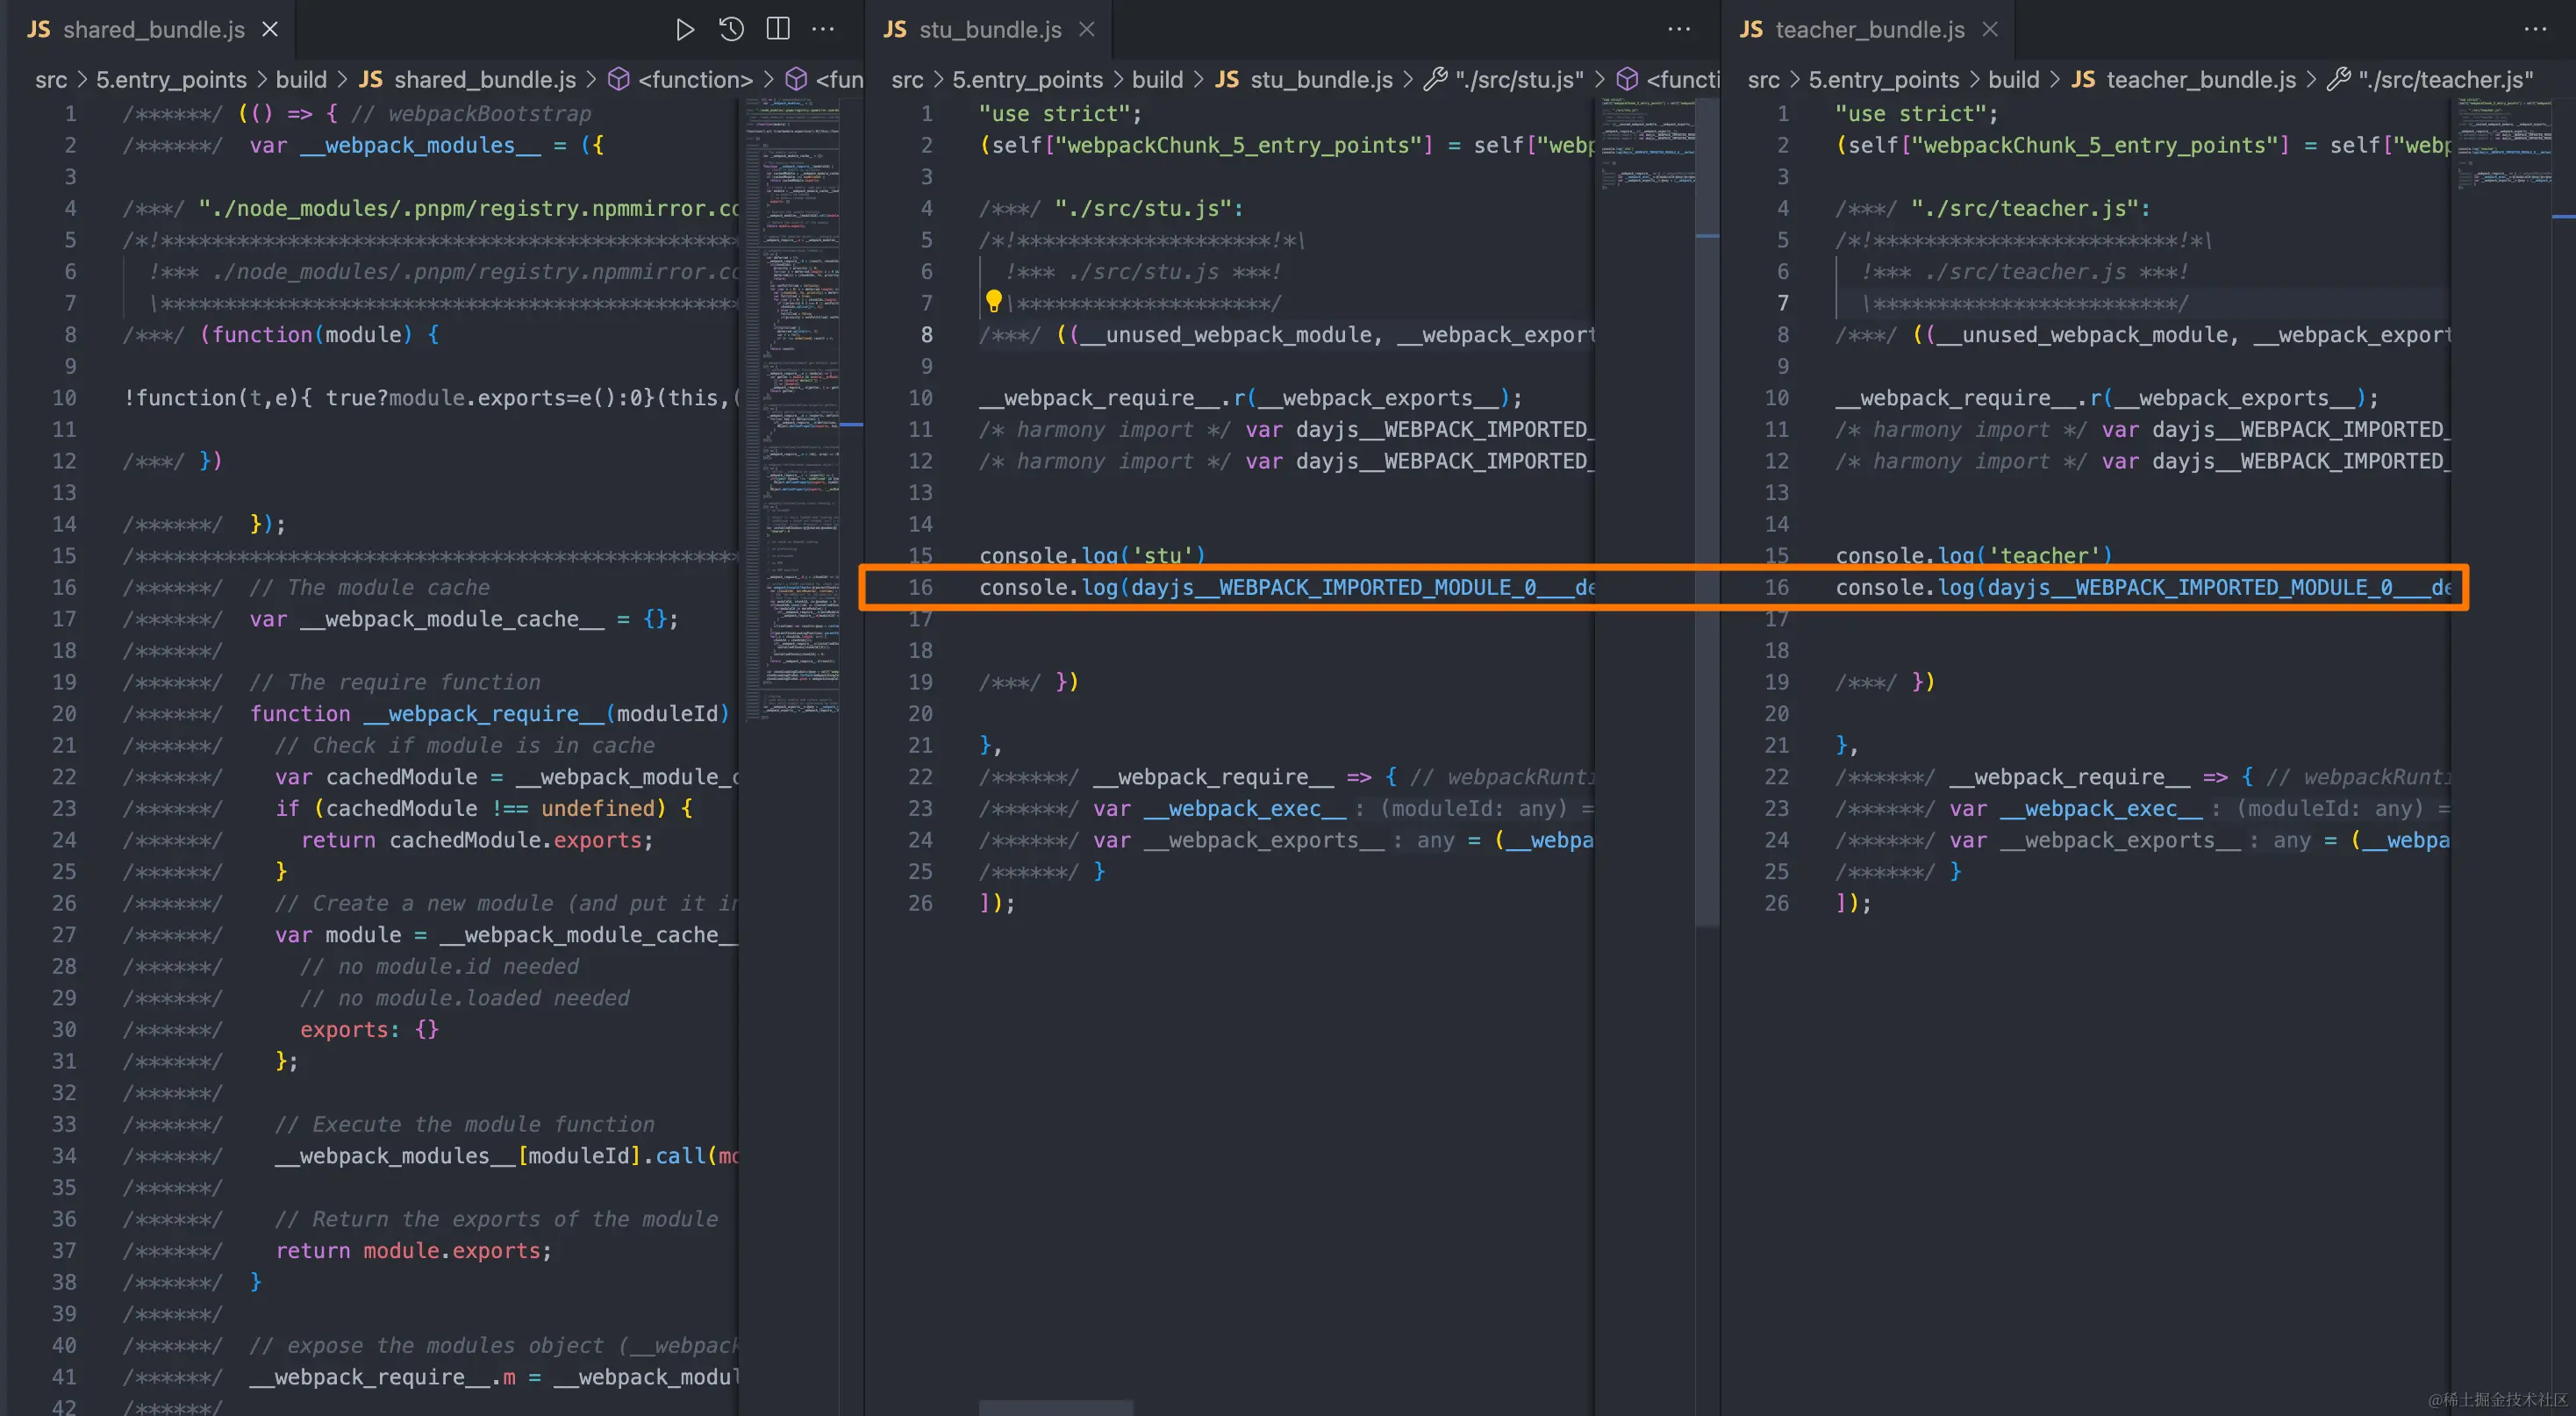The width and height of the screenshot is (2576, 1416).
Task: Open 5.entry_points breadcrumb in stu_bundle editor
Action: tap(1027, 80)
